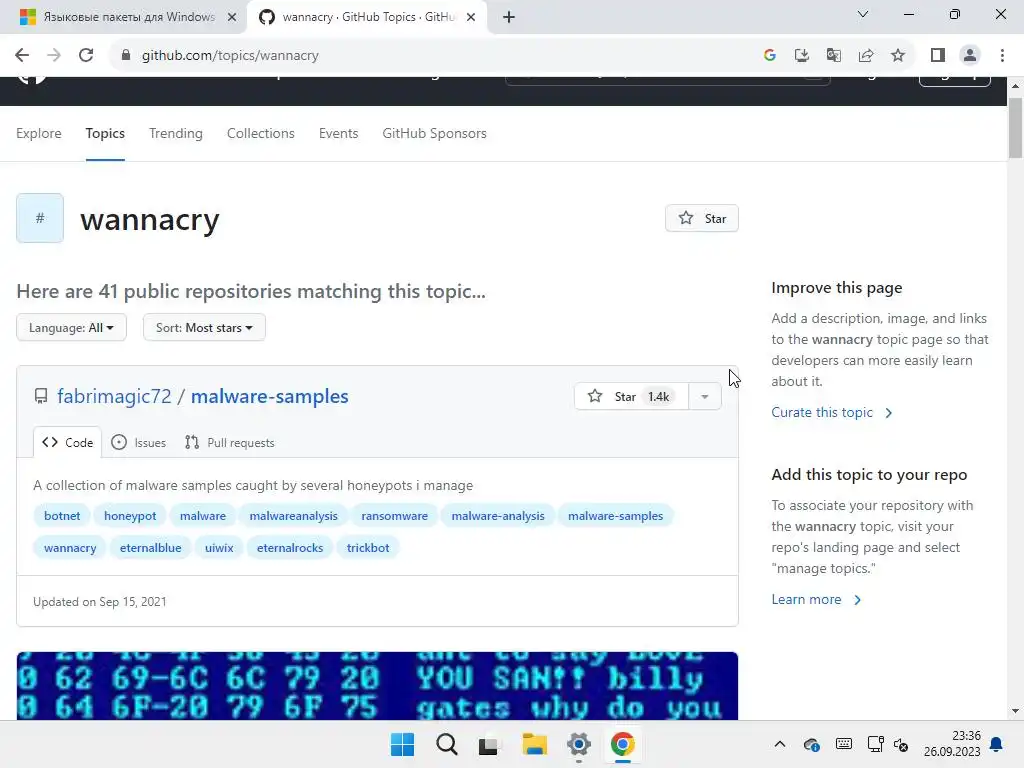This screenshot has width=1024, height=768.
Task: Click the install app icon in address bar
Action: click(x=801, y=56)
